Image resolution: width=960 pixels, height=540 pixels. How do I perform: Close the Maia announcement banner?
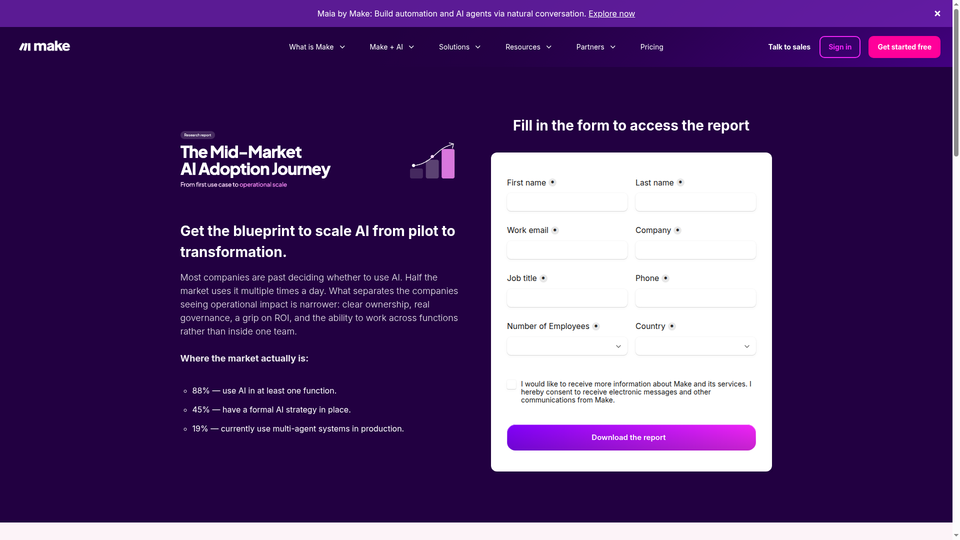(x=937, y=13)
